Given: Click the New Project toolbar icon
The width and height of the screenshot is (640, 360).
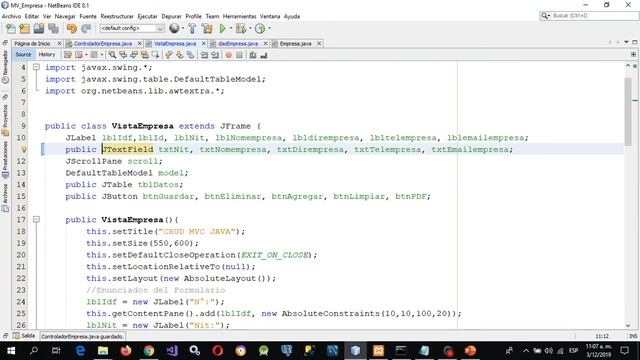Looking at the screenshot, I should point(24,29).
